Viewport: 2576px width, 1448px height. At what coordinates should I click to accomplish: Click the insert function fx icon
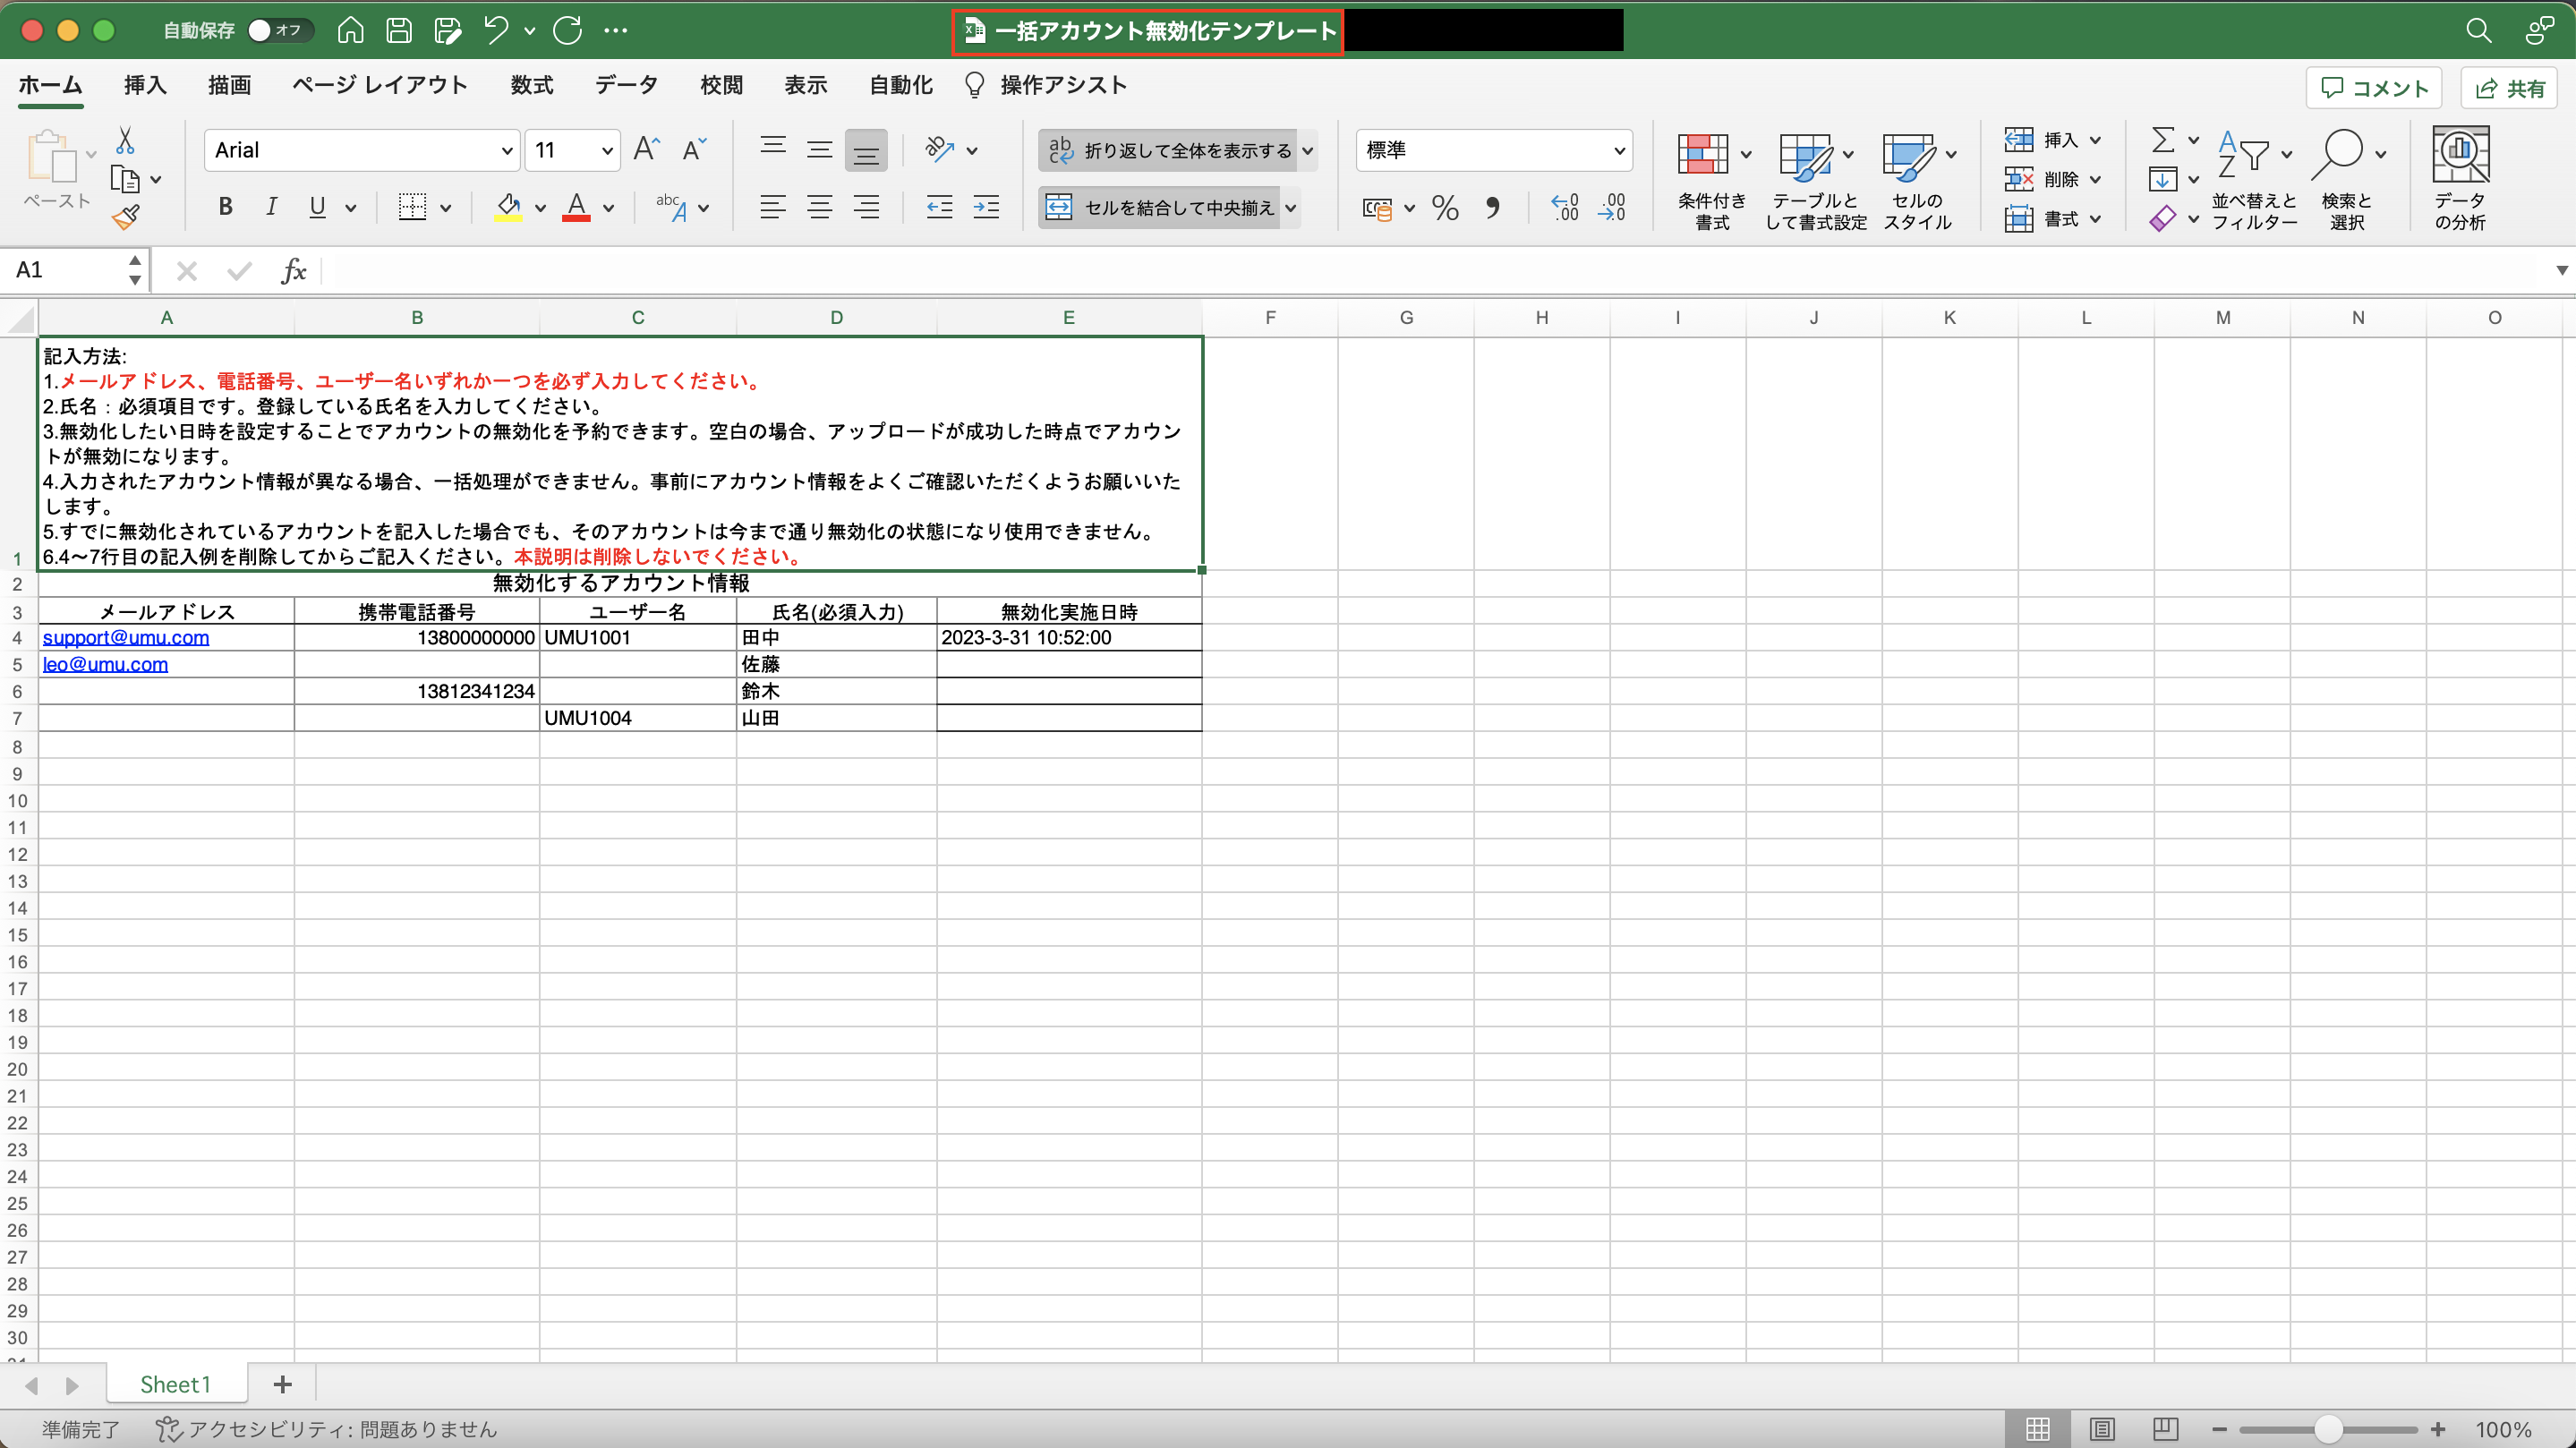(293, 271)
